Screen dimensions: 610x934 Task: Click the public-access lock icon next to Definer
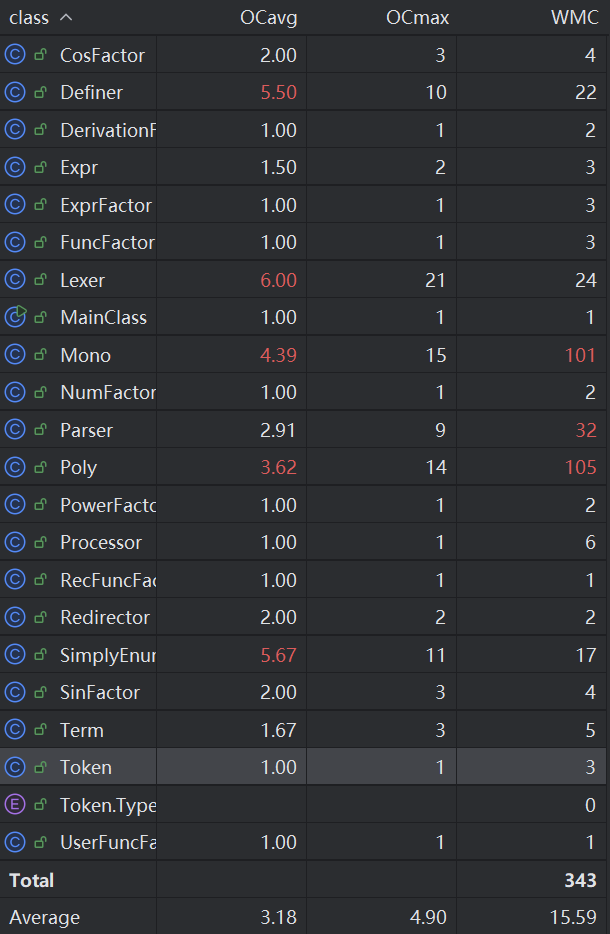[x=41, y=92]
